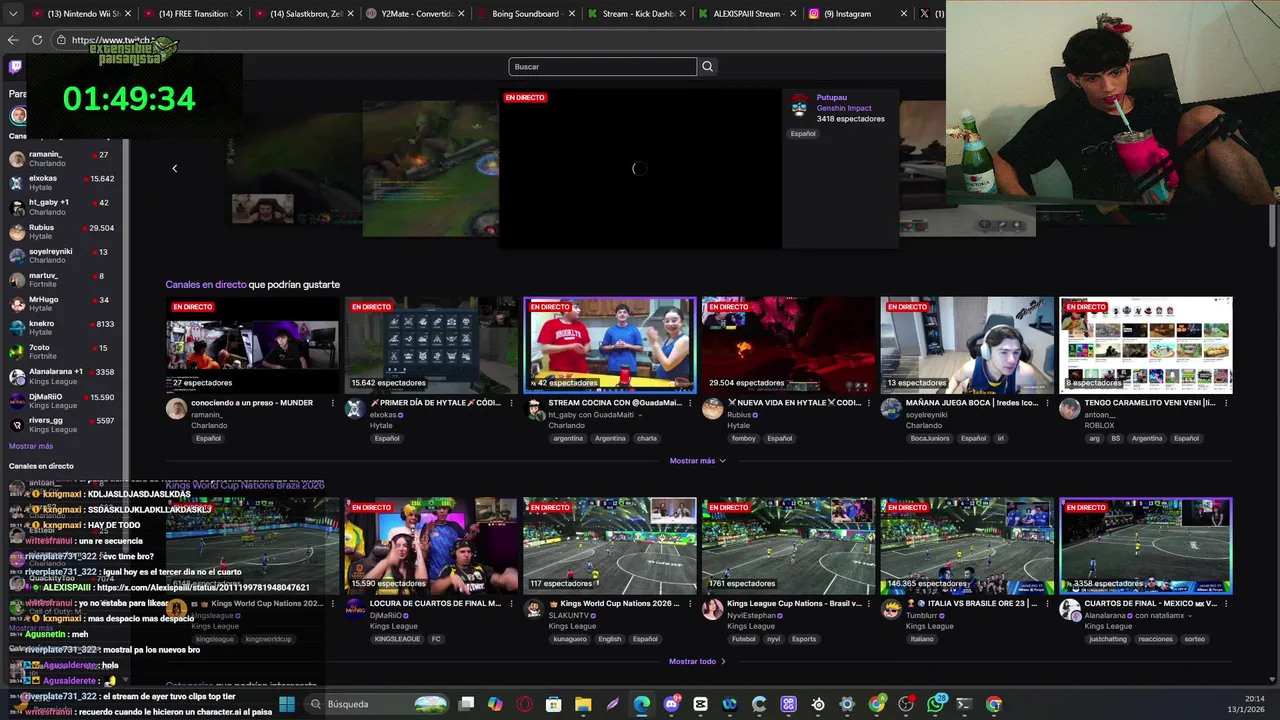Open three-dot menu for 'LOCURA DE CUARTOS DE FINAL' stream

511,604
